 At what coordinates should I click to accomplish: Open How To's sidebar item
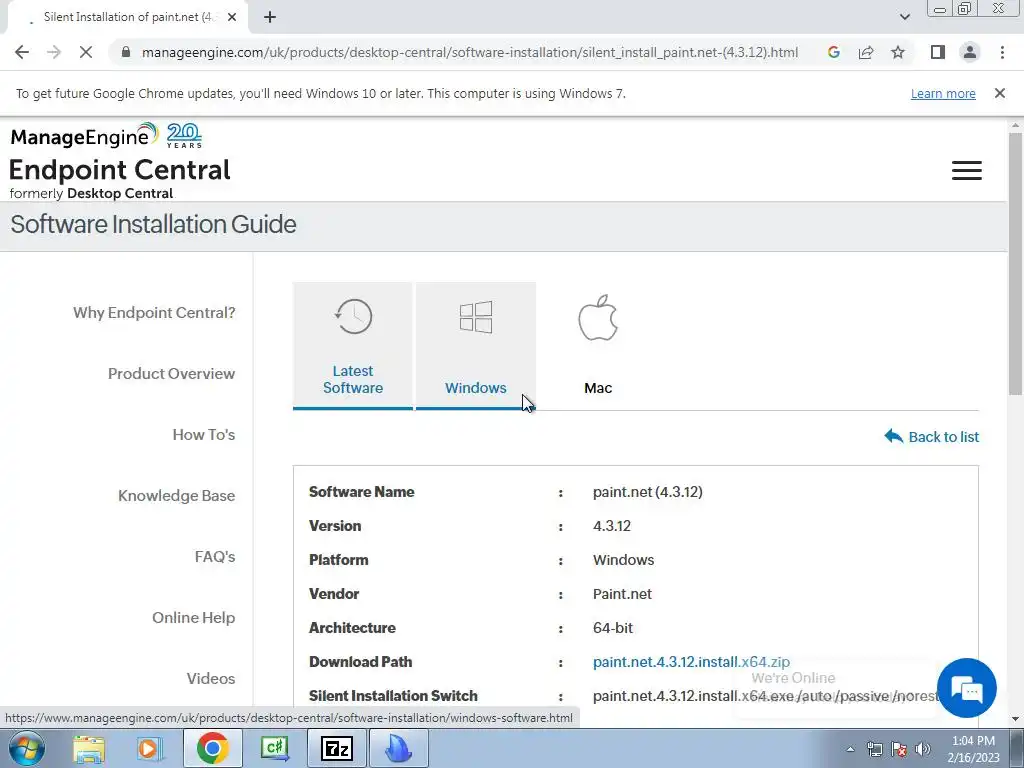click(204, 434)
